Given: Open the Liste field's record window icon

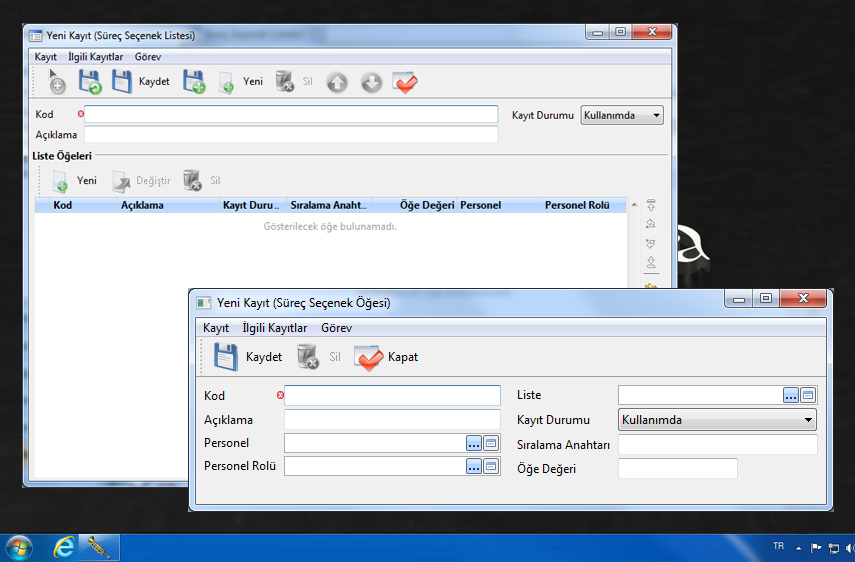Looking at the screenshot, I should coord(808,395).
